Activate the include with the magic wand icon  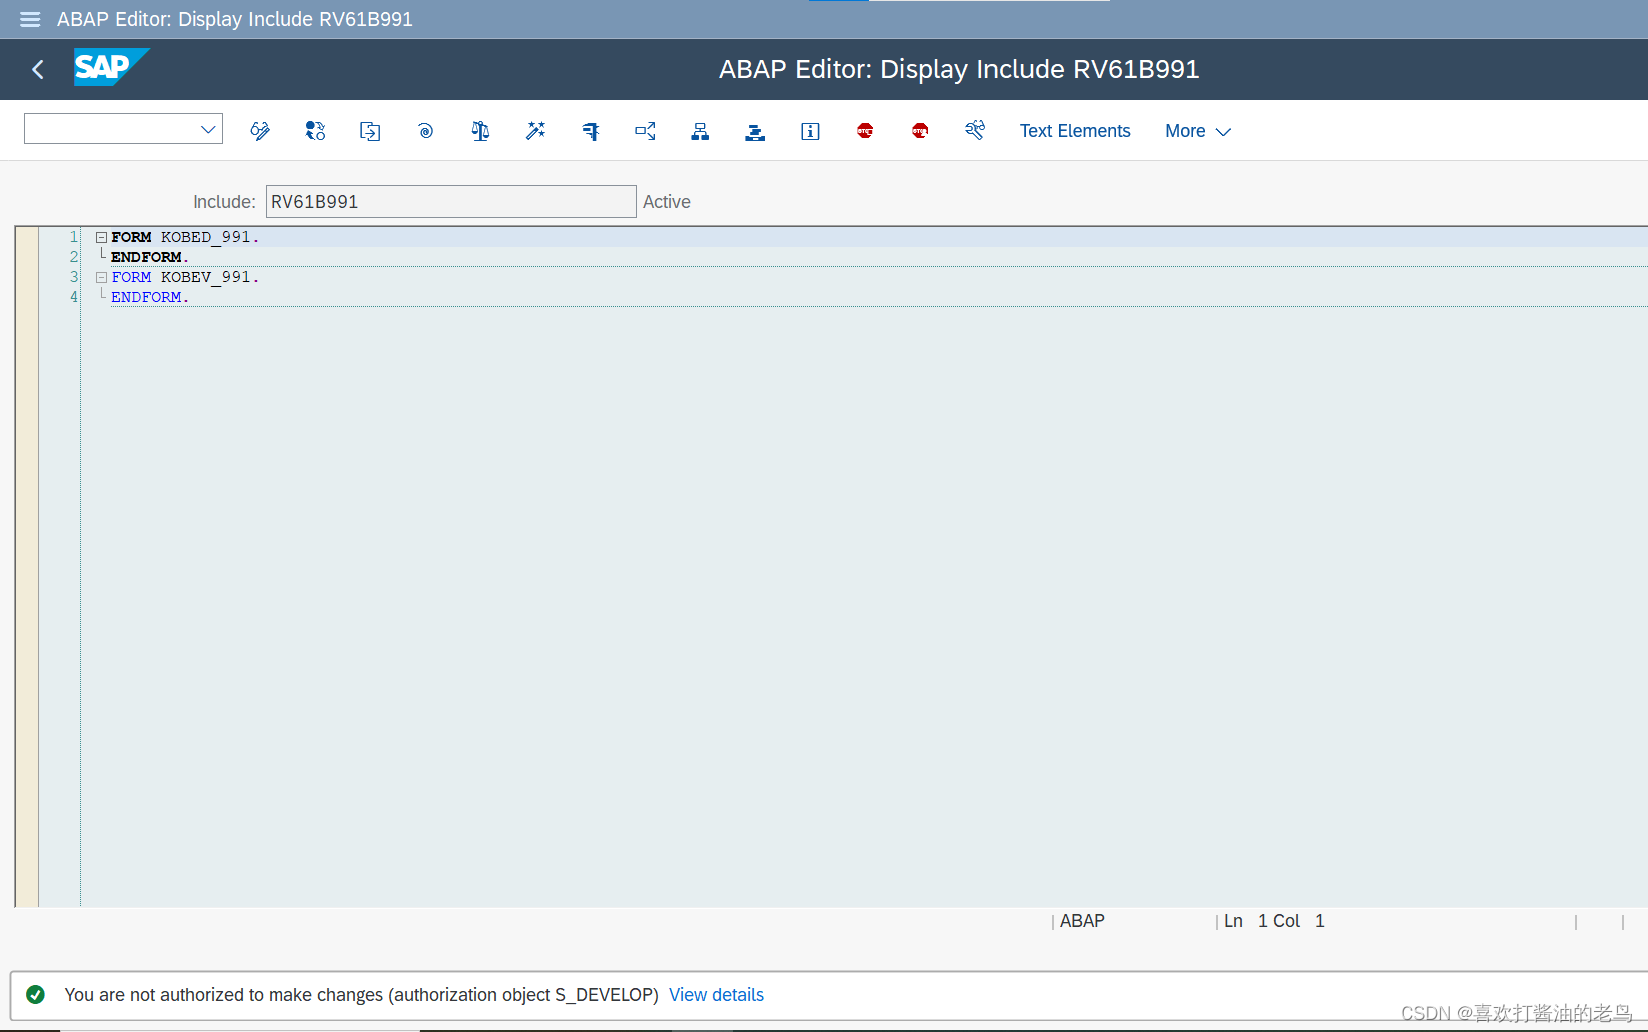click(x=535, y=130)
